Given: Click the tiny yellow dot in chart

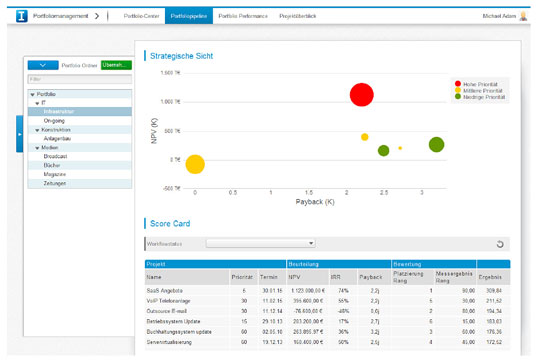Looking at the screenshot, I should (x=400, y=148).
